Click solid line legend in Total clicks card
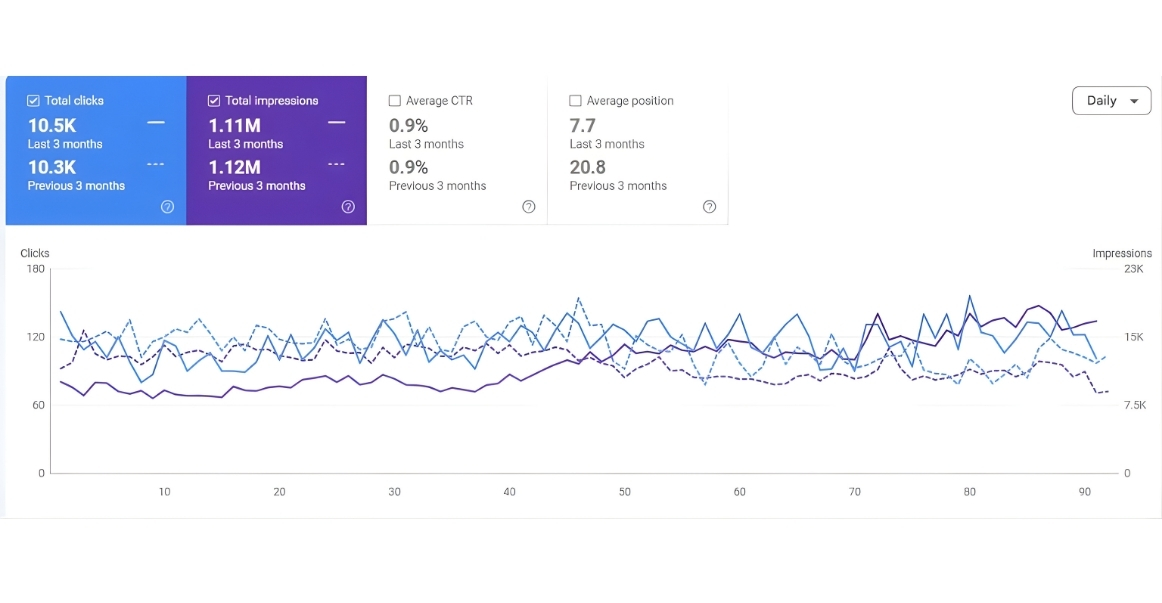The width and height of the screenshot is (1162, 603). [156, 123]
